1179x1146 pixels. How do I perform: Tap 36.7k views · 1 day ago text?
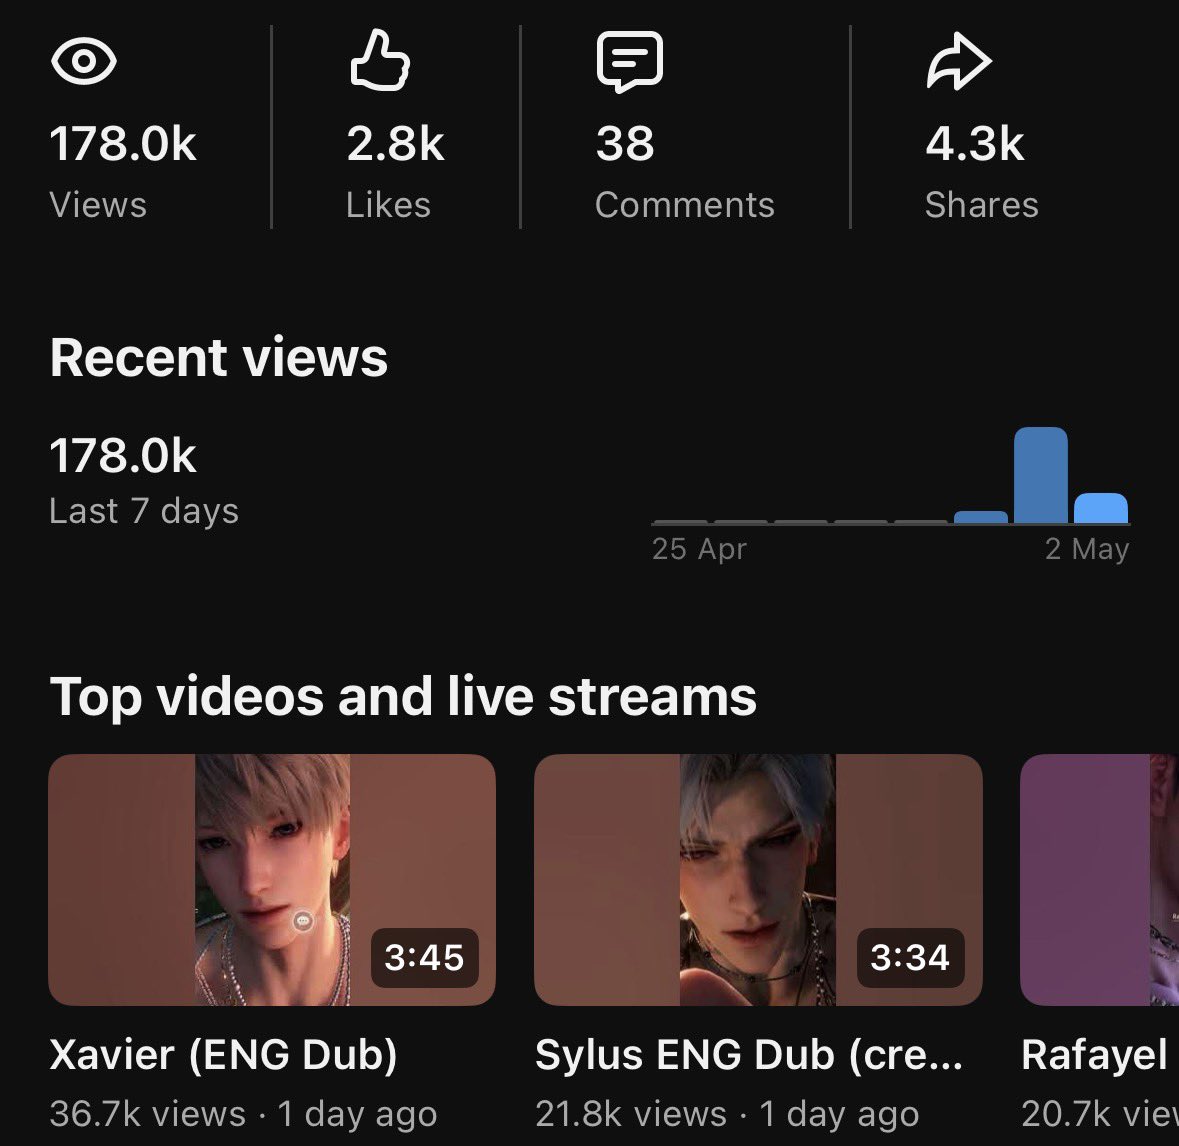(x=244, y=1114)
